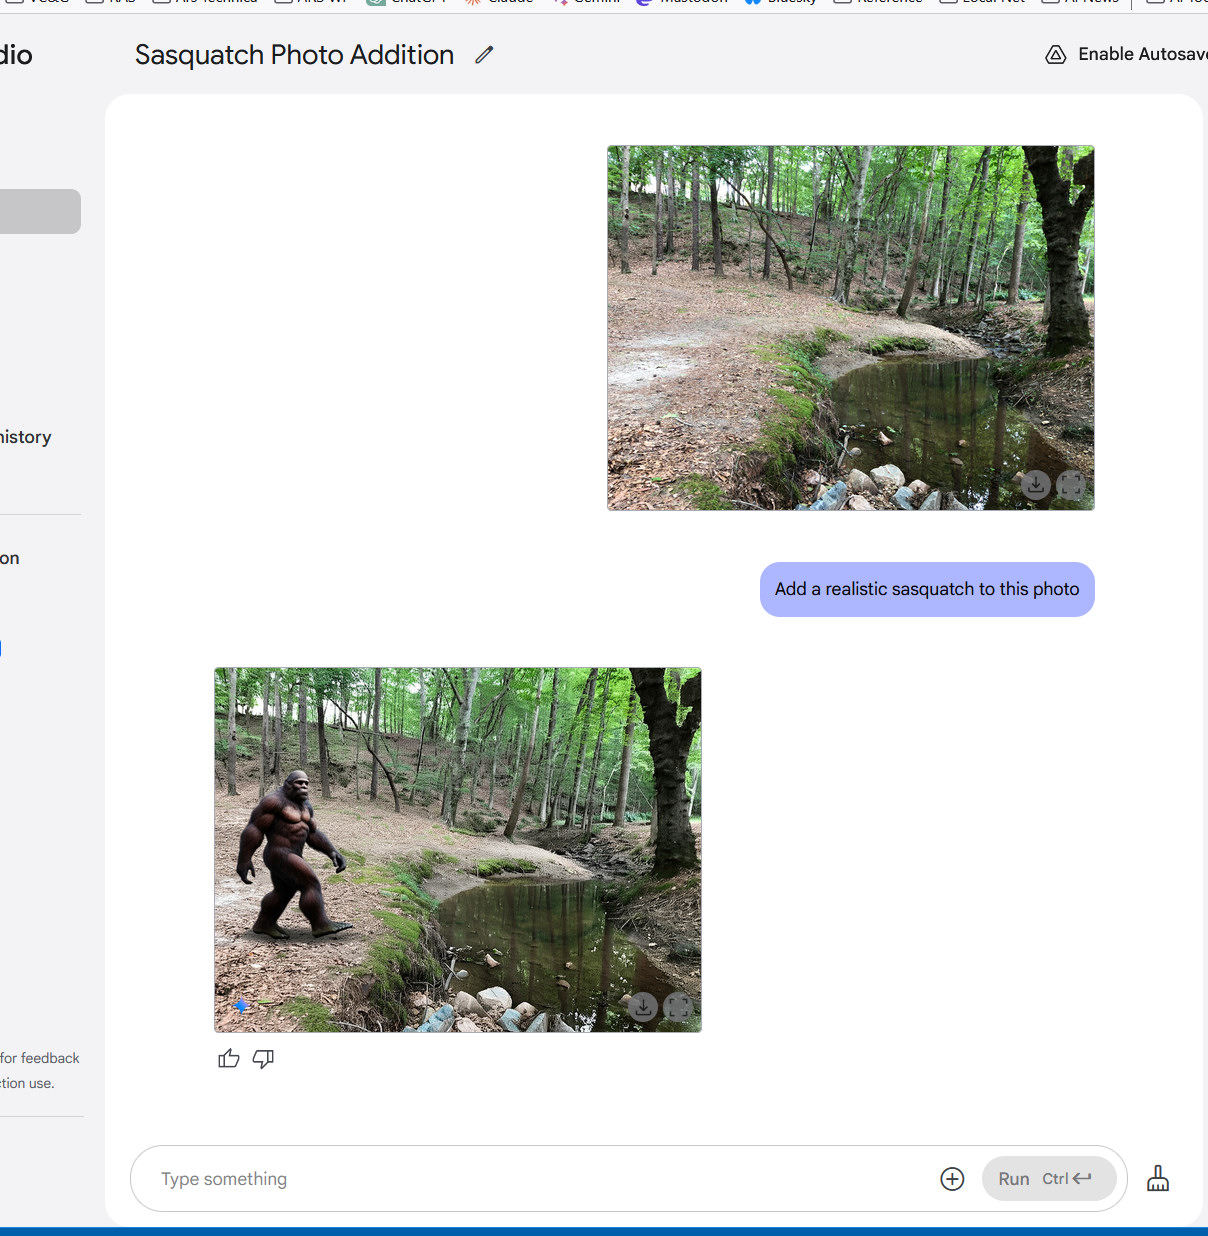Image resolution: width=1208 pixels, height=1236 pixels.
Task: Click the pencil icon to rename the prompt
Action: tap(485, 55)
